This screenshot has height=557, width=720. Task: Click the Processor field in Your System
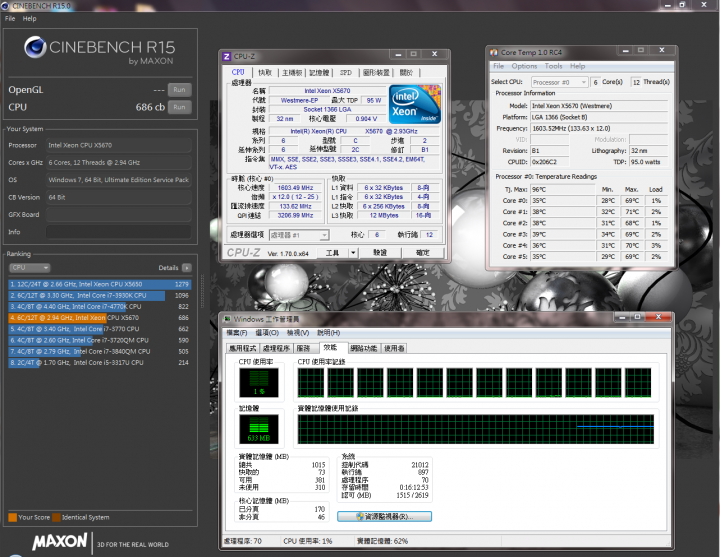point(118,145)
